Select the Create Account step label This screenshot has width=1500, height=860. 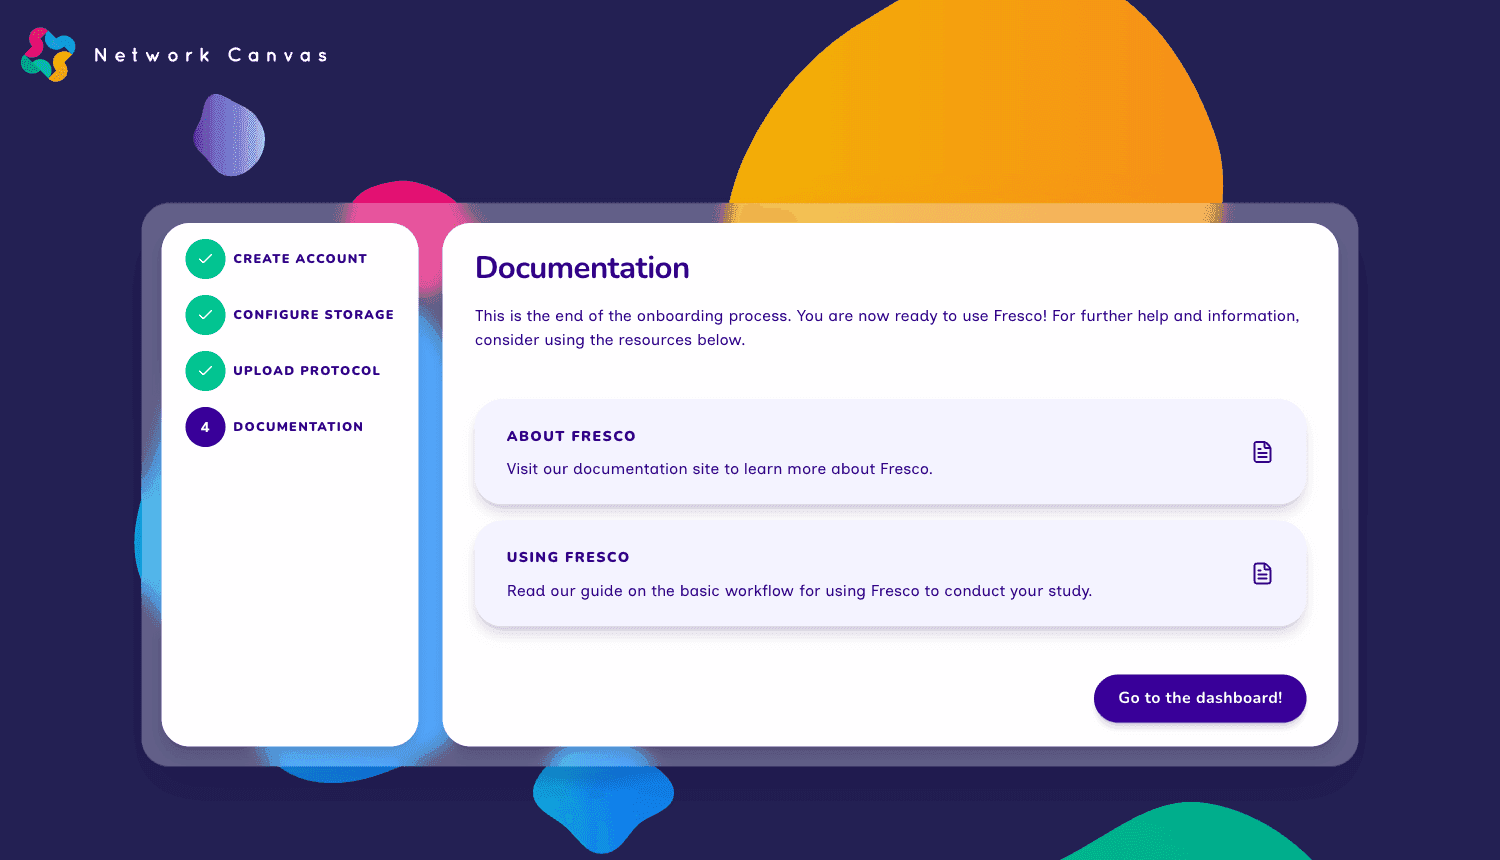[300, 259]
